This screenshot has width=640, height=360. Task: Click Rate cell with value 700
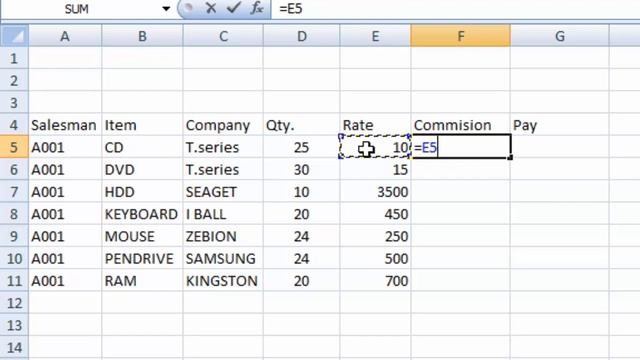pos(375,280)
